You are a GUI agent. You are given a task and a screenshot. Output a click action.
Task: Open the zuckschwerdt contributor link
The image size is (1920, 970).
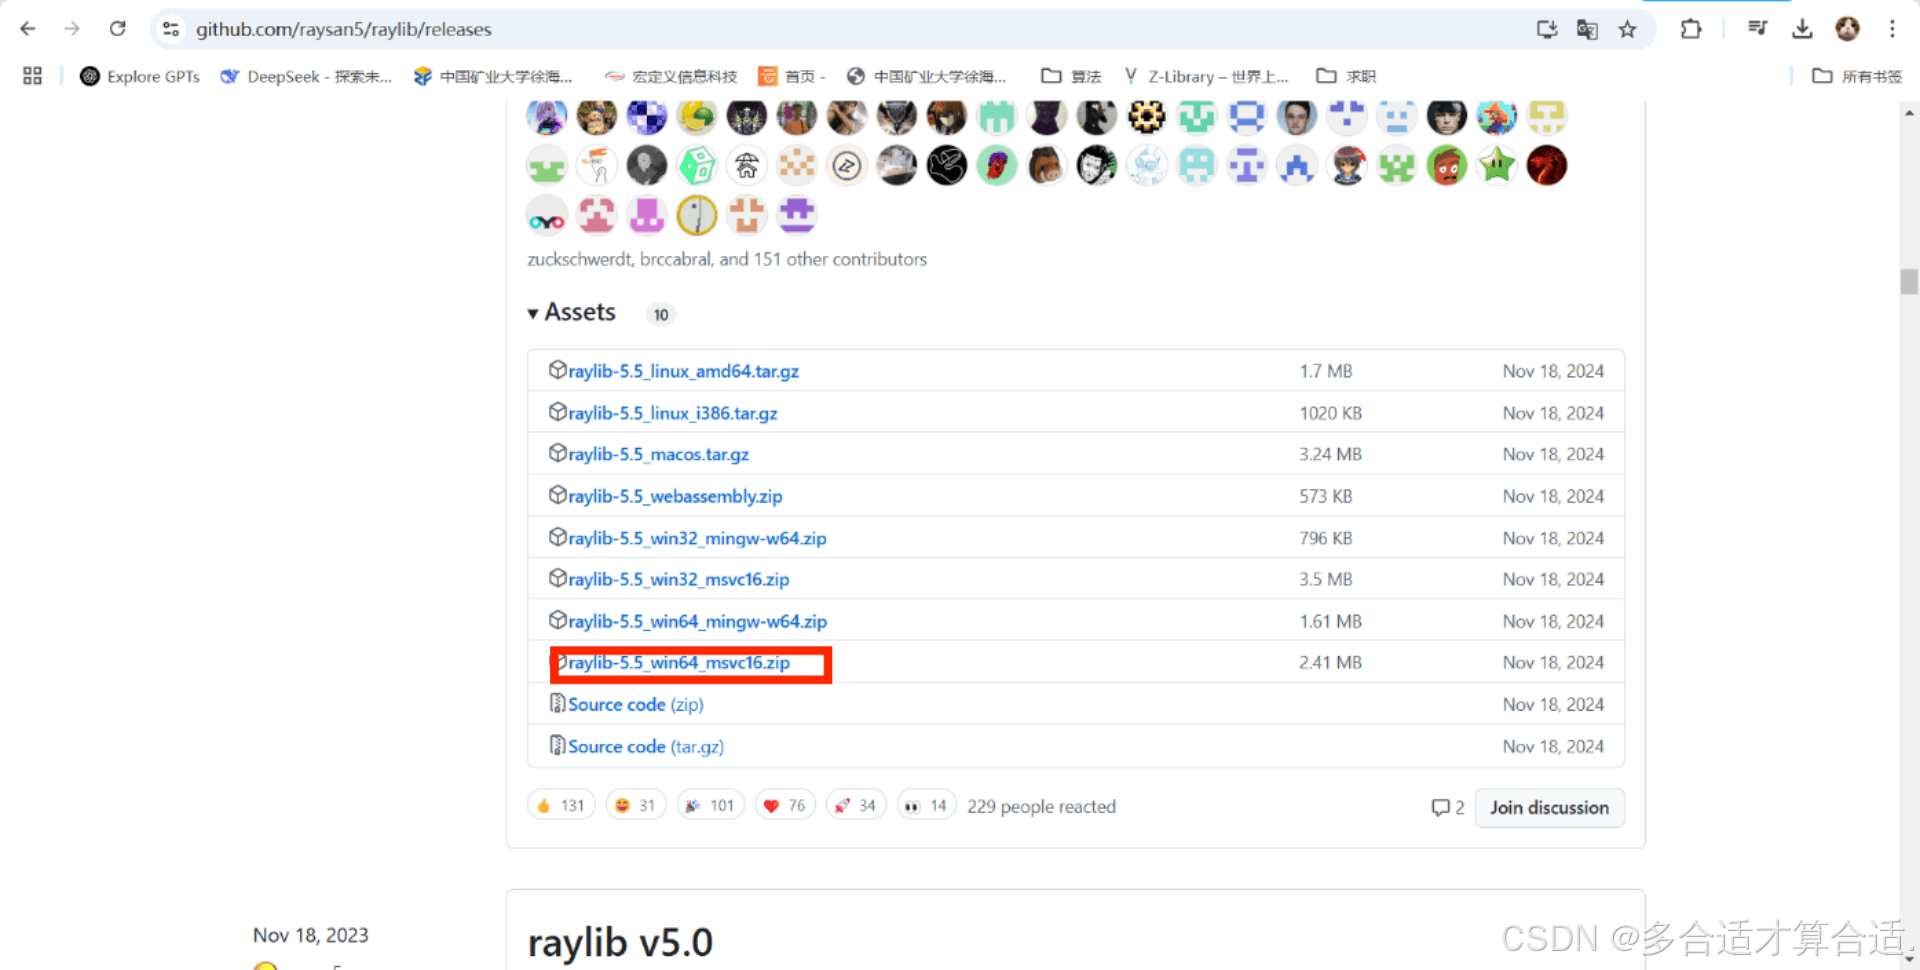point(579,259)
